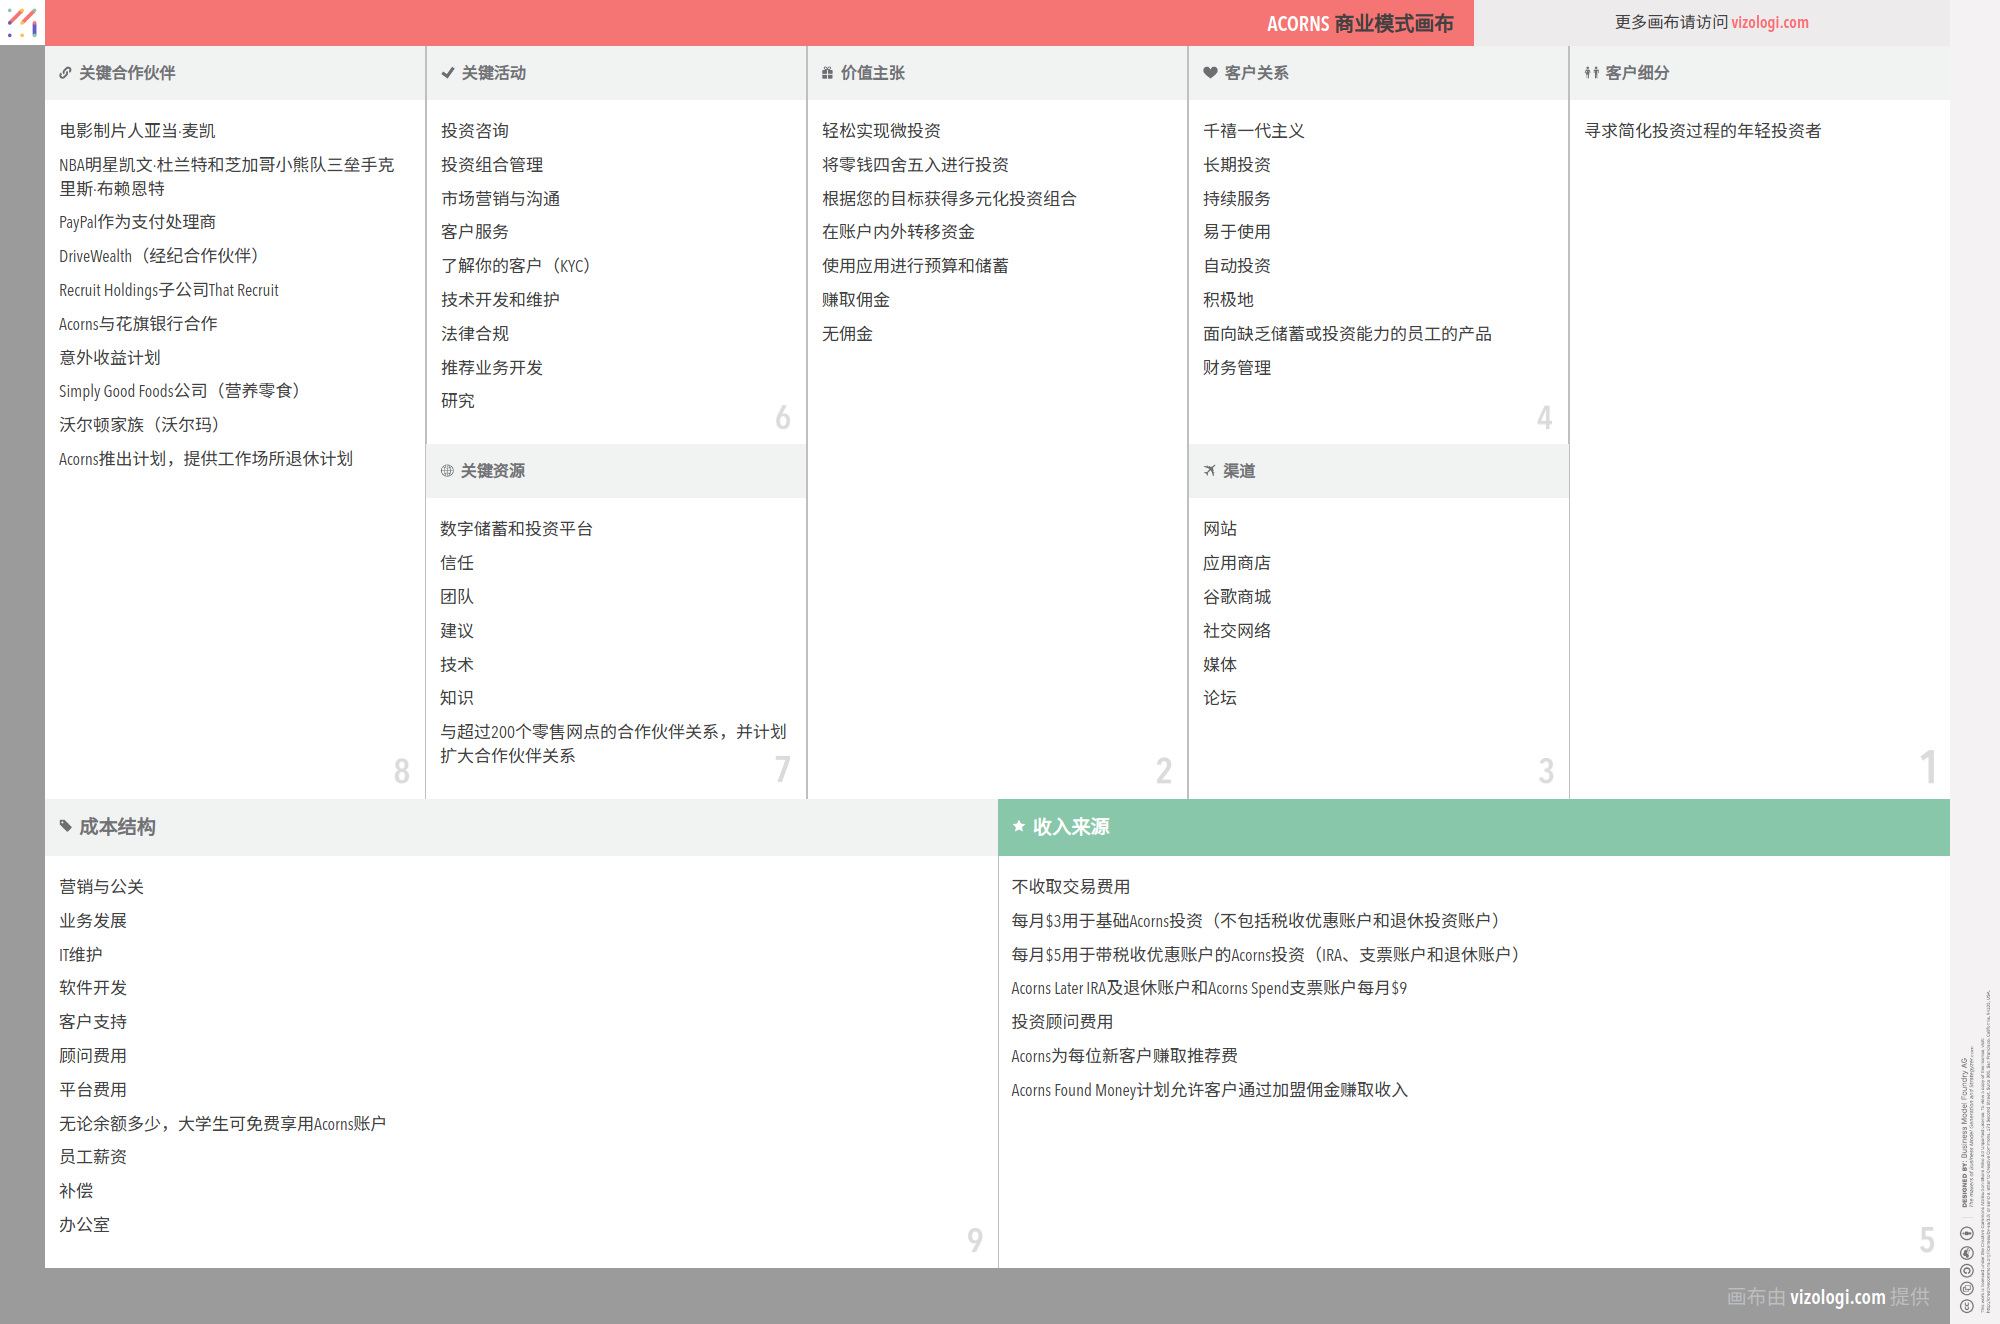Click the star icon beside 收入来源
The width and height of the screenshot is (2000, 1324).
(1018, 827)
